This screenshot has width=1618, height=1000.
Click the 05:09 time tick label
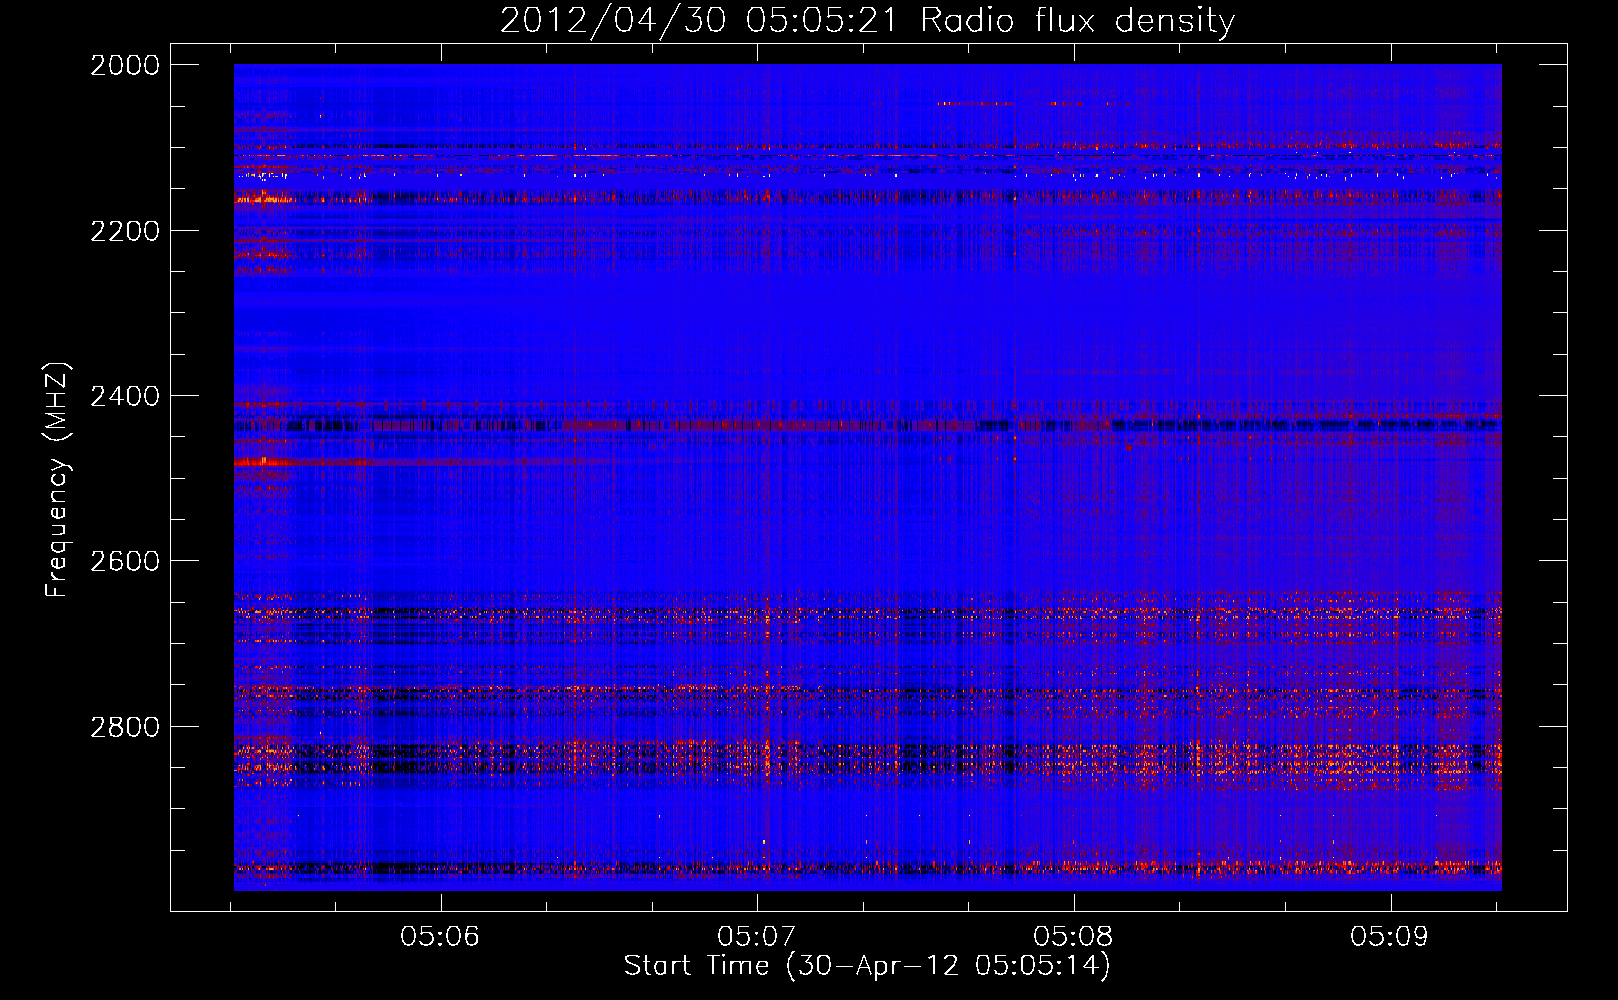[1390, 937]
